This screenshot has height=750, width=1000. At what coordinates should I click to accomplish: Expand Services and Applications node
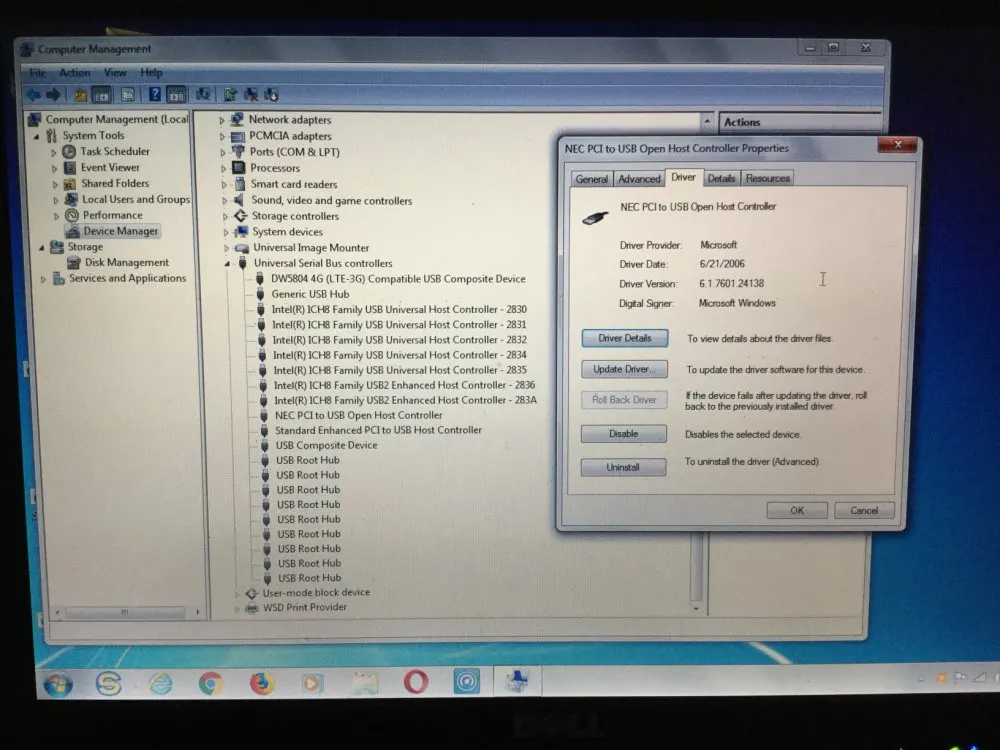(x=43, y=279)
